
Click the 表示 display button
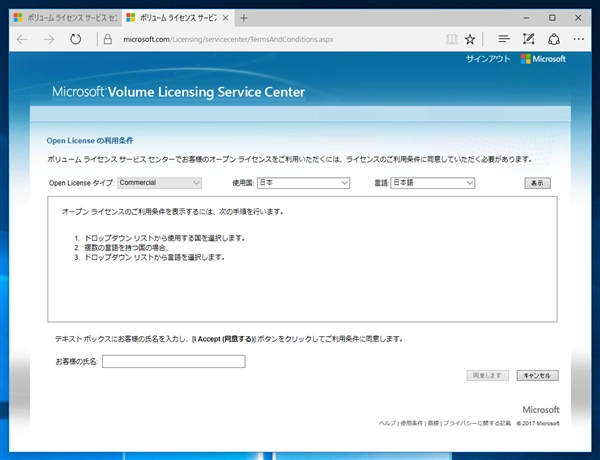(537, 183)
